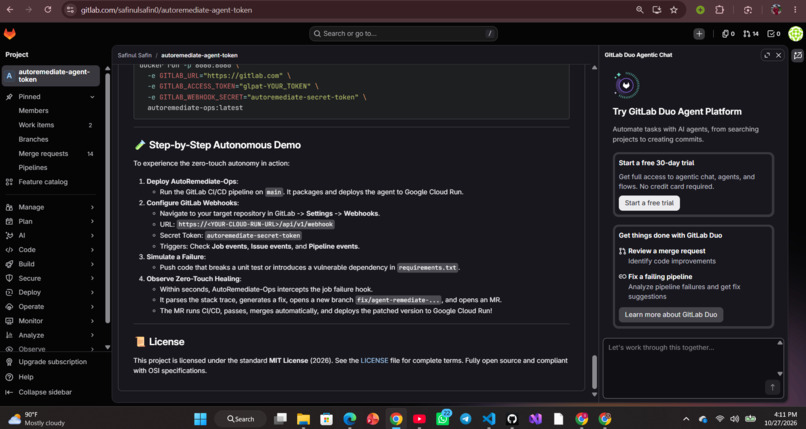Show hidden system tray icons chevron
Image resolution: width=806 pixels, height=429 pixels.
tap(686, 419)
